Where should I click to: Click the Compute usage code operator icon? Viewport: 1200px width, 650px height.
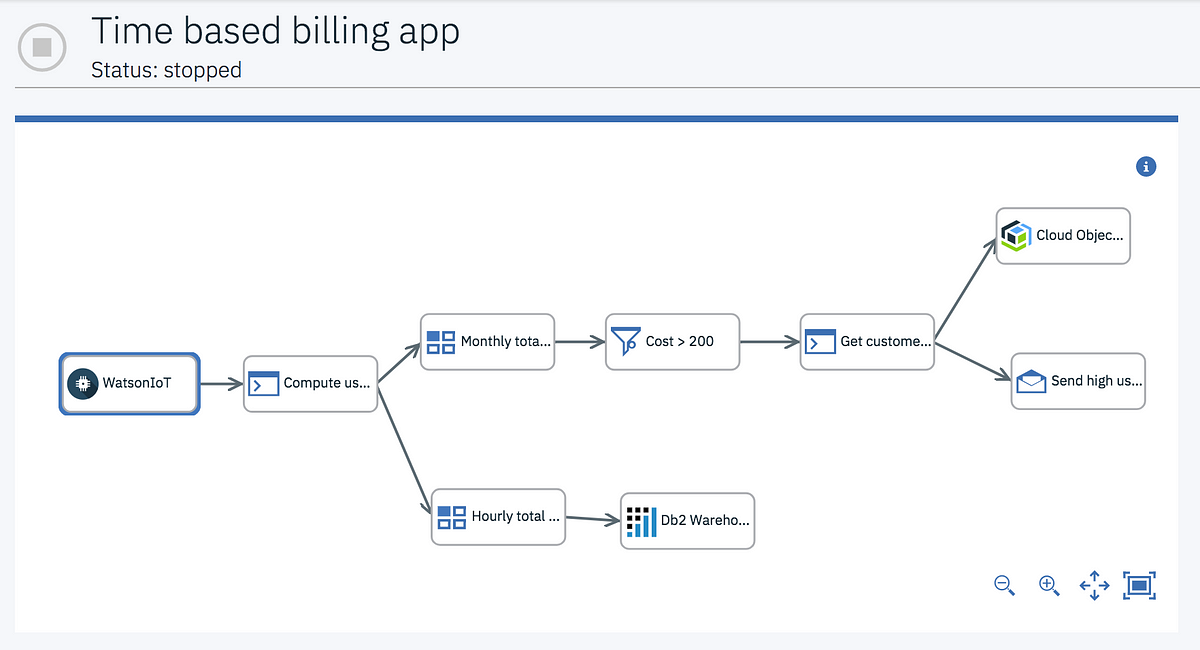click(x=264, y=383)
